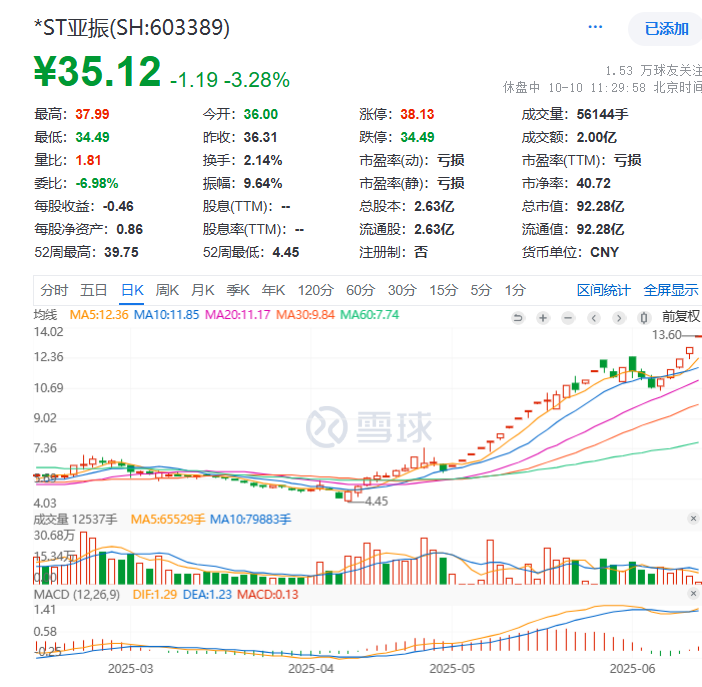Click the MA30:9.84 legend value
Screen dimensions: 702x687
point(305,315)
